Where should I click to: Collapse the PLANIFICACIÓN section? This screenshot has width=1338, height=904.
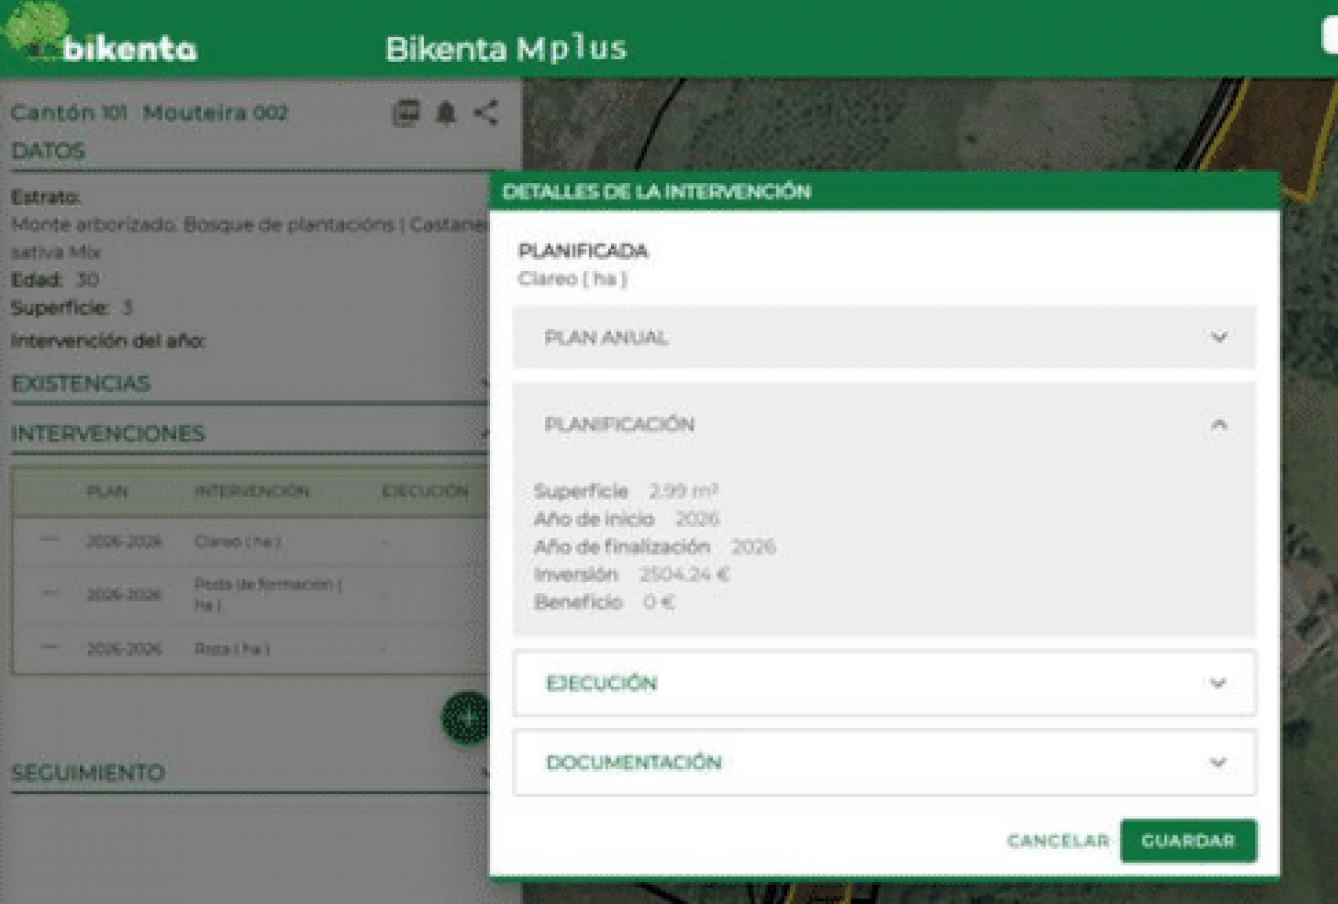pos(1218,425)
